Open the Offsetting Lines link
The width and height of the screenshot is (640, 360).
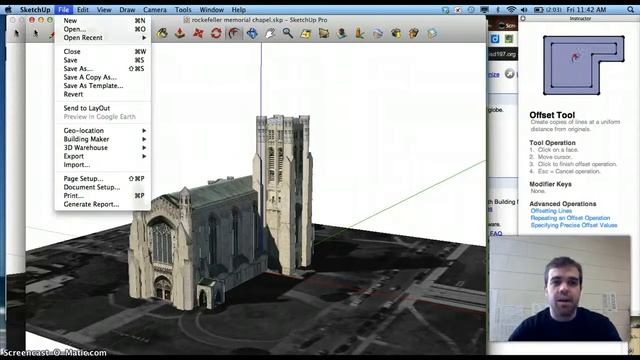point(551,211)
